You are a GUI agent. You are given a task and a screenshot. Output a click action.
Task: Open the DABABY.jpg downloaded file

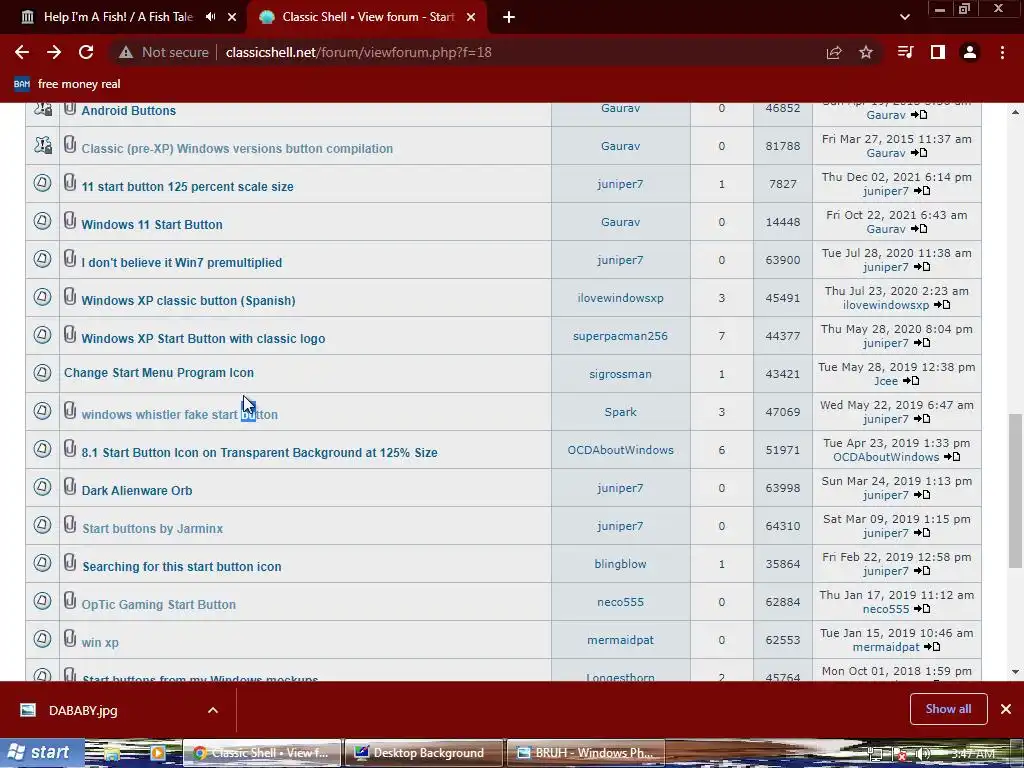(x=83, y=711)
